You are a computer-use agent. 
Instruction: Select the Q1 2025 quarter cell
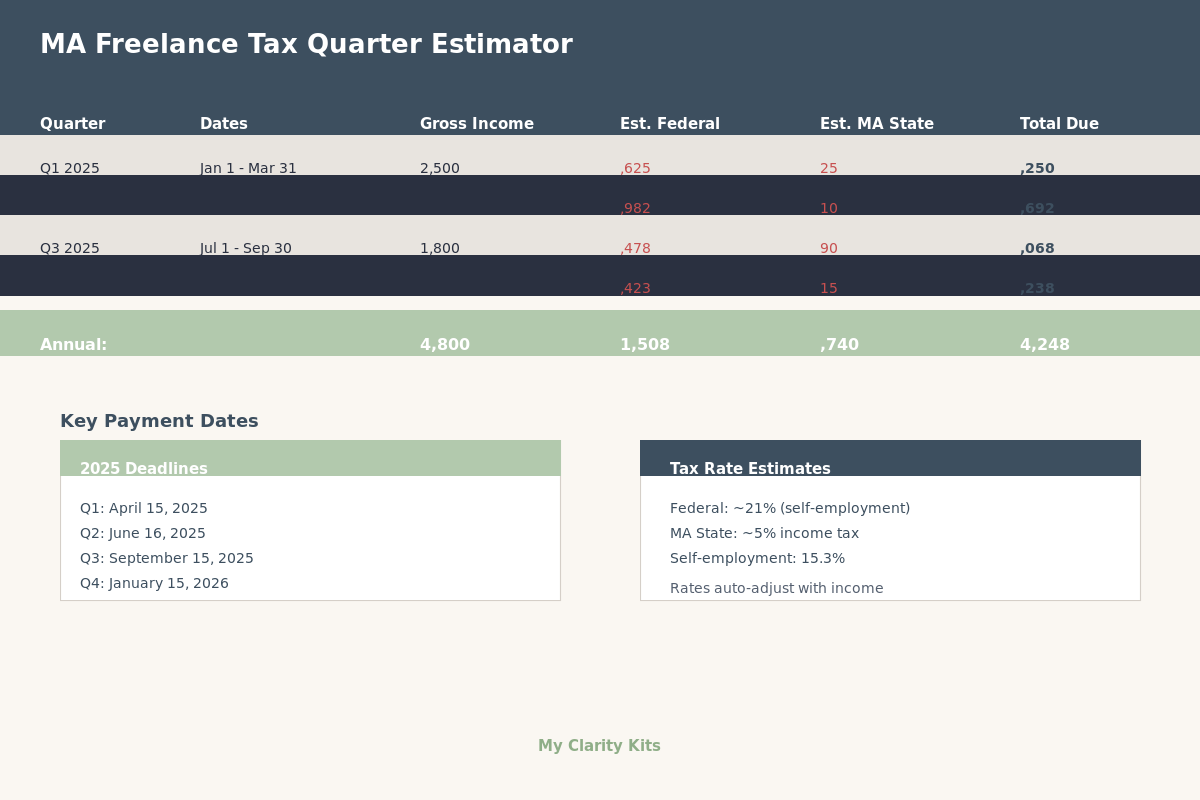[70, 168]
